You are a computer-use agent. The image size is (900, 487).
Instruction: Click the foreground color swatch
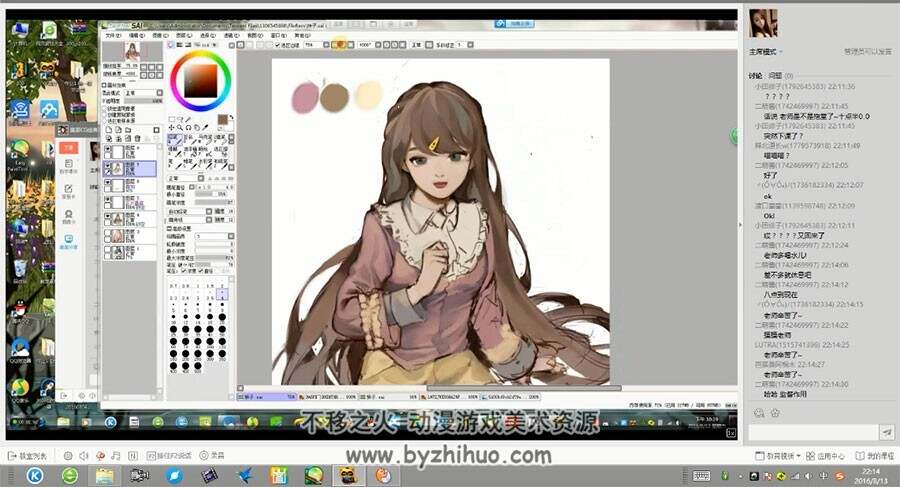pyautogui.click(x=223, y=119)
